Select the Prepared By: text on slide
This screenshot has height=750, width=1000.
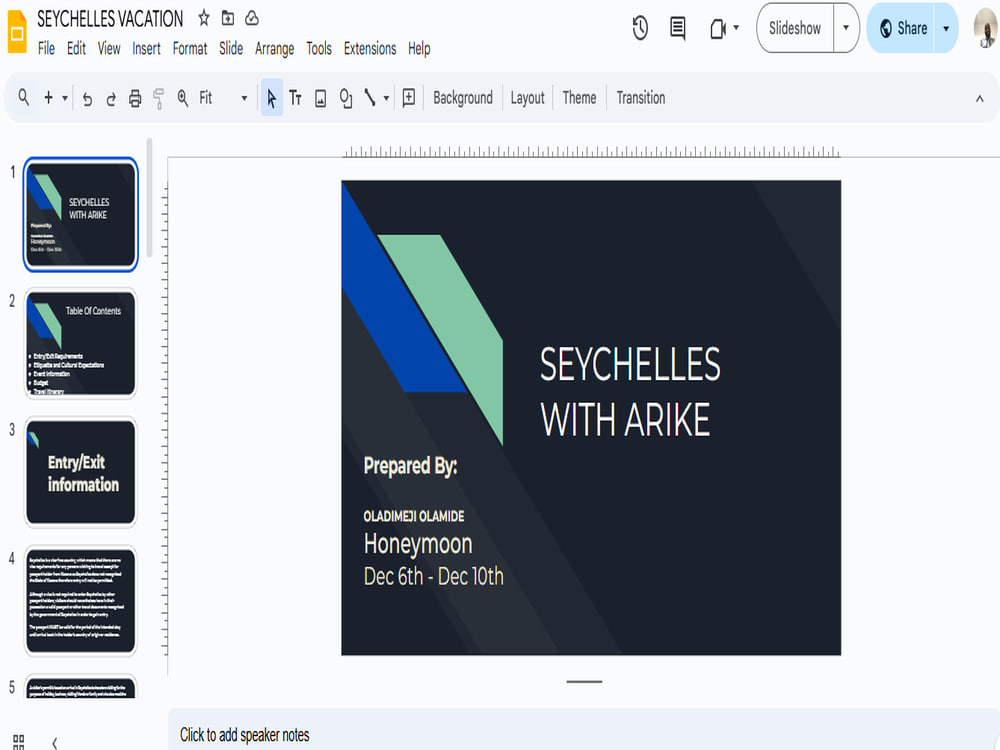coord(410,466)
